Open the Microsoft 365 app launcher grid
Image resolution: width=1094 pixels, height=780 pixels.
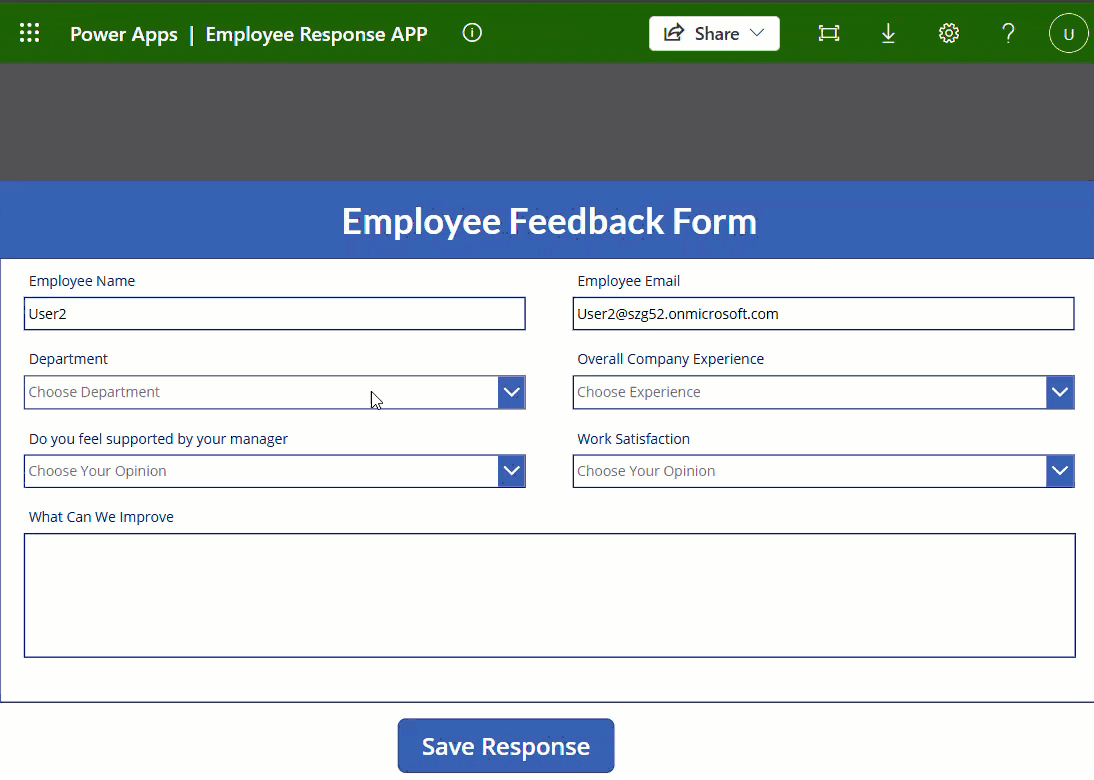click(x=29, y=32)
